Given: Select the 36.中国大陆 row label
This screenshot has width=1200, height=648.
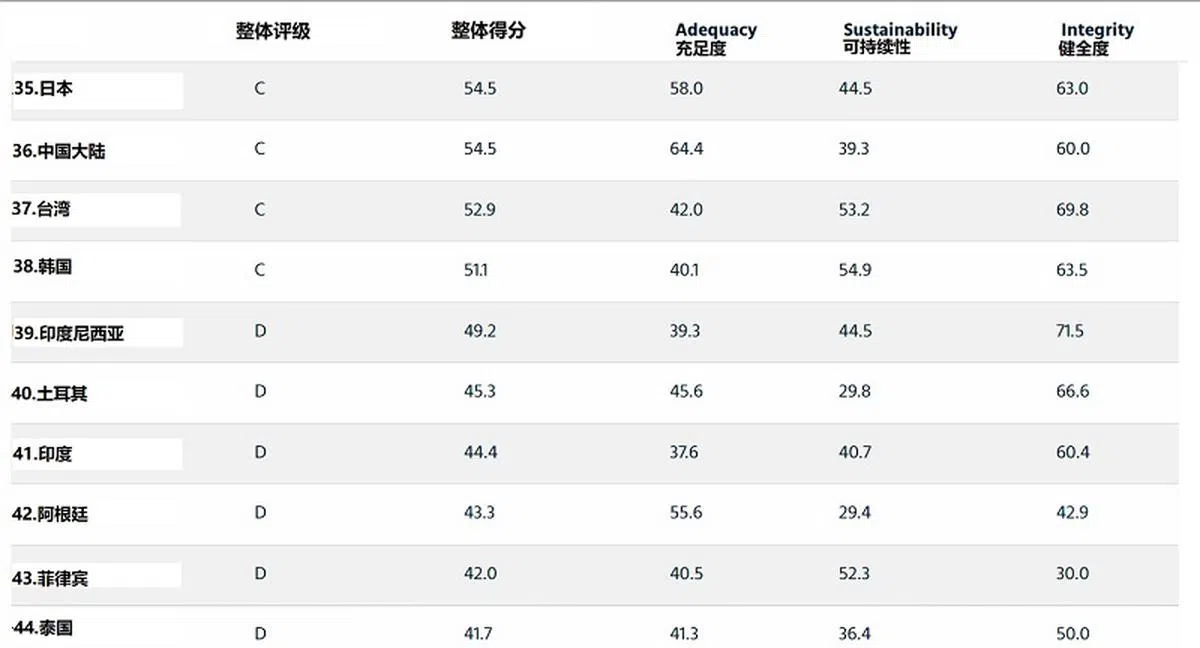Looking at the screenshot, I should tap(59, 151).
